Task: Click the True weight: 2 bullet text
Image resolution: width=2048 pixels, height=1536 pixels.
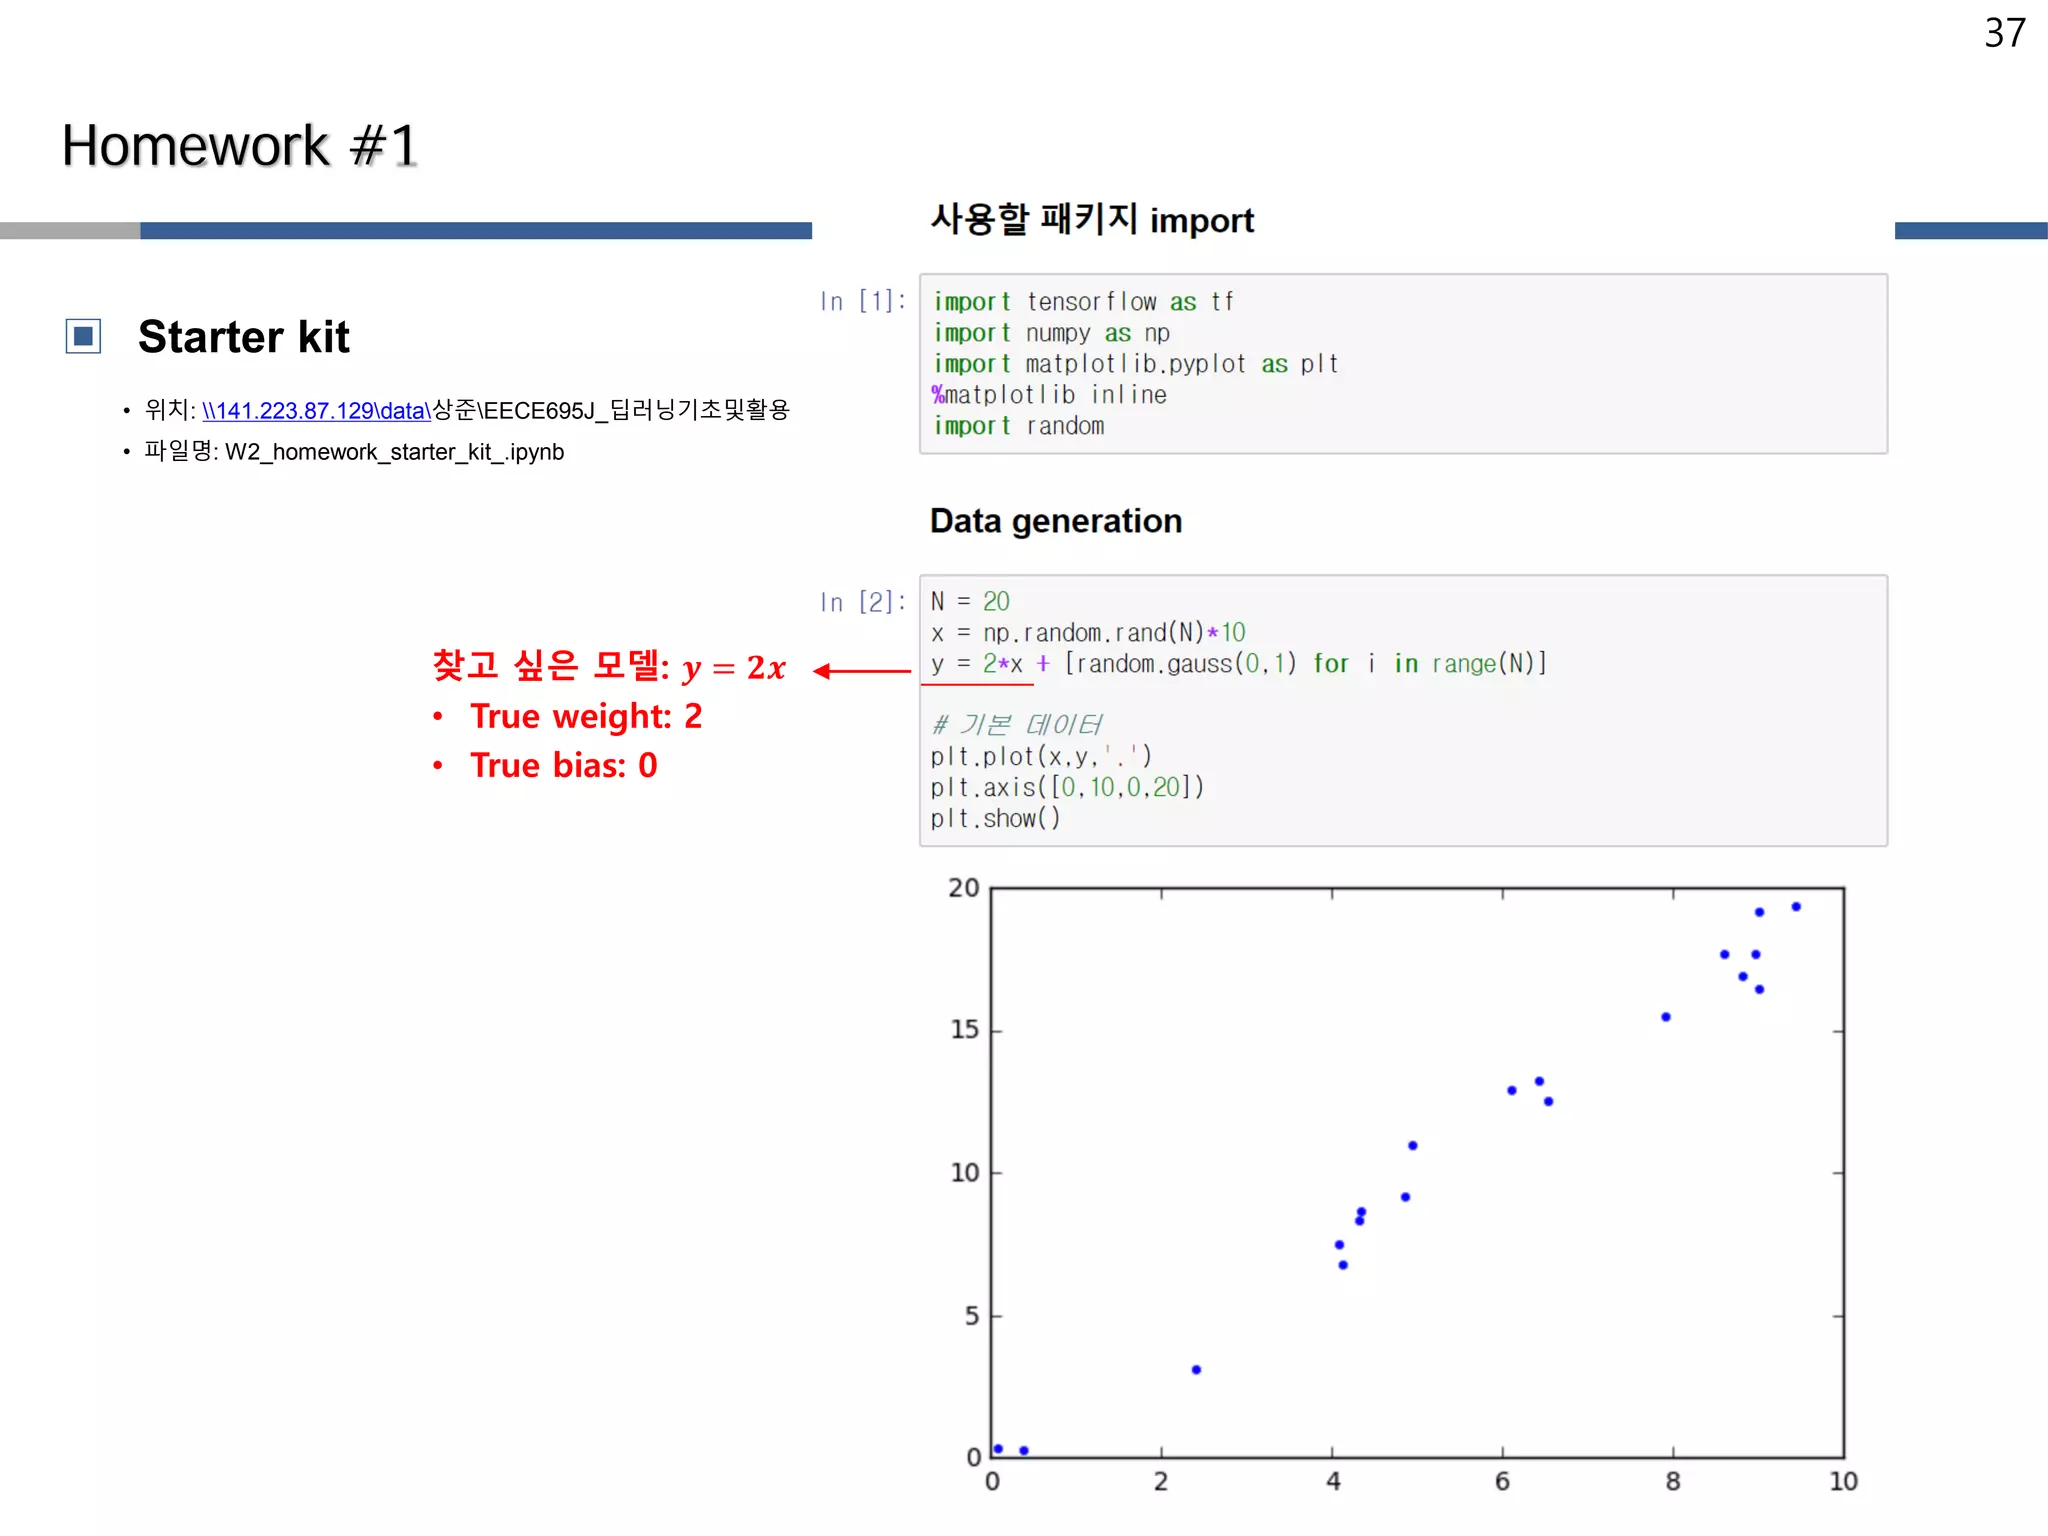Action: pyautogui.click(x=586, y=716)
